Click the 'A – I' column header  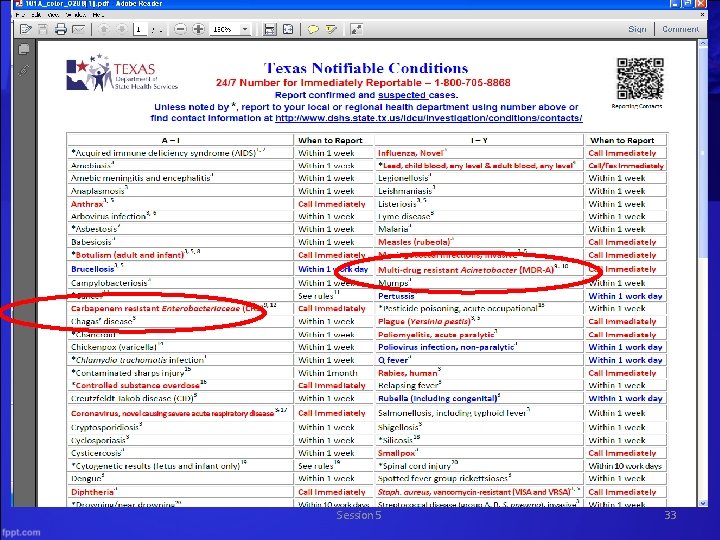pyautogui.click(x=171, y=141)
